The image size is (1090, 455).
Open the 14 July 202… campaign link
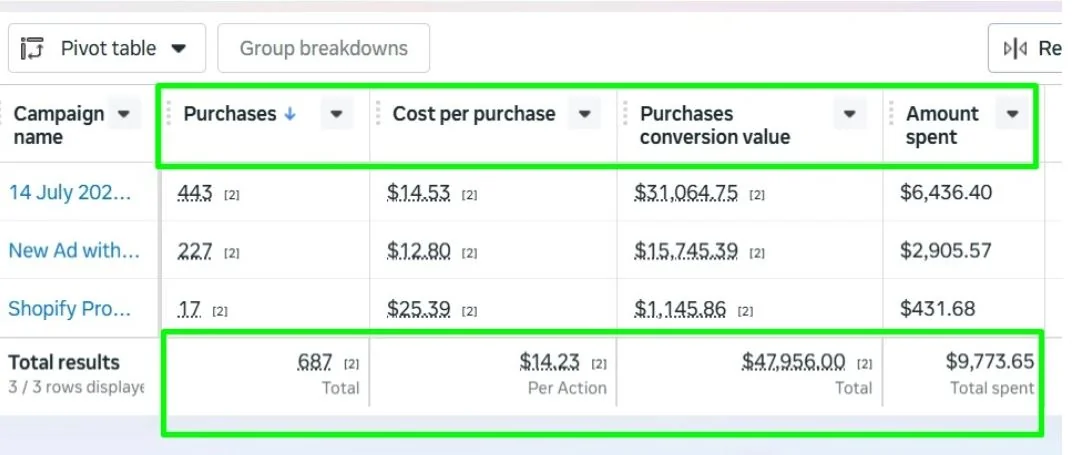pos(70,192)
